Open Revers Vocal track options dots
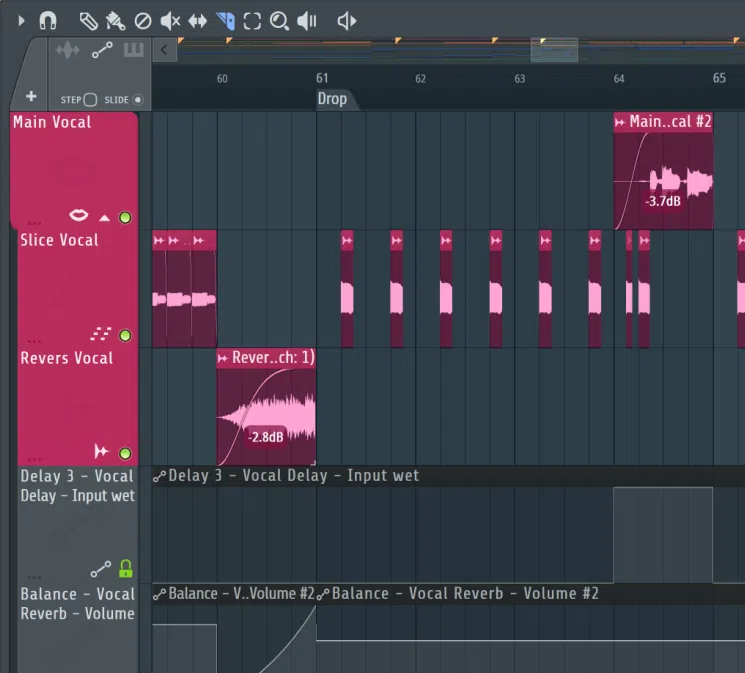The image size is (745, 673). pos(34,459)
